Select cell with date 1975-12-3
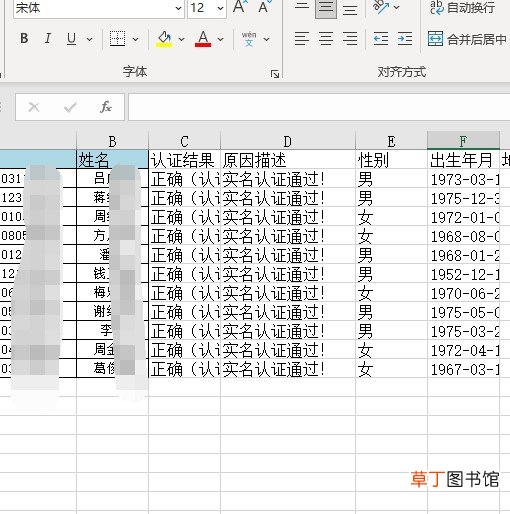 [463, 198]
